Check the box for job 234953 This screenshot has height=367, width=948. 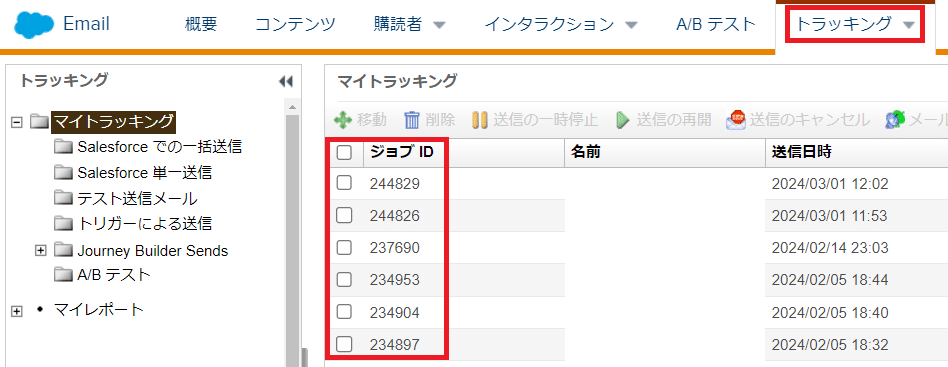(x=344, y=279)
